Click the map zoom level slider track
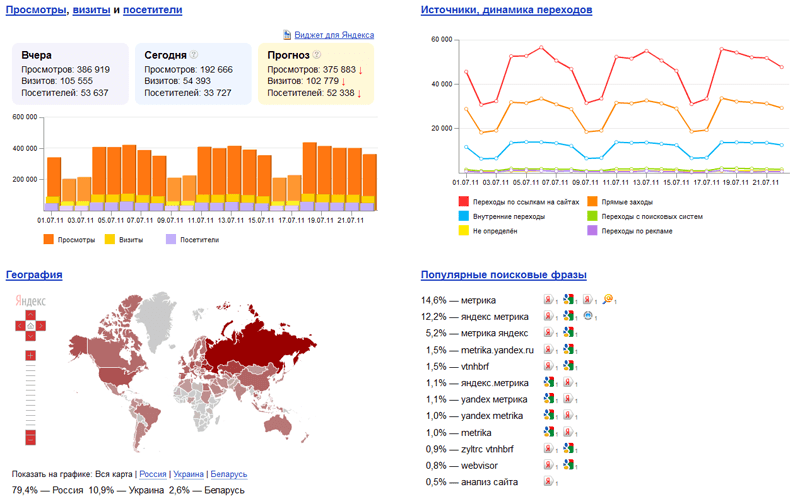The height and width of the screenshot is (503, 799). [31, 395]
